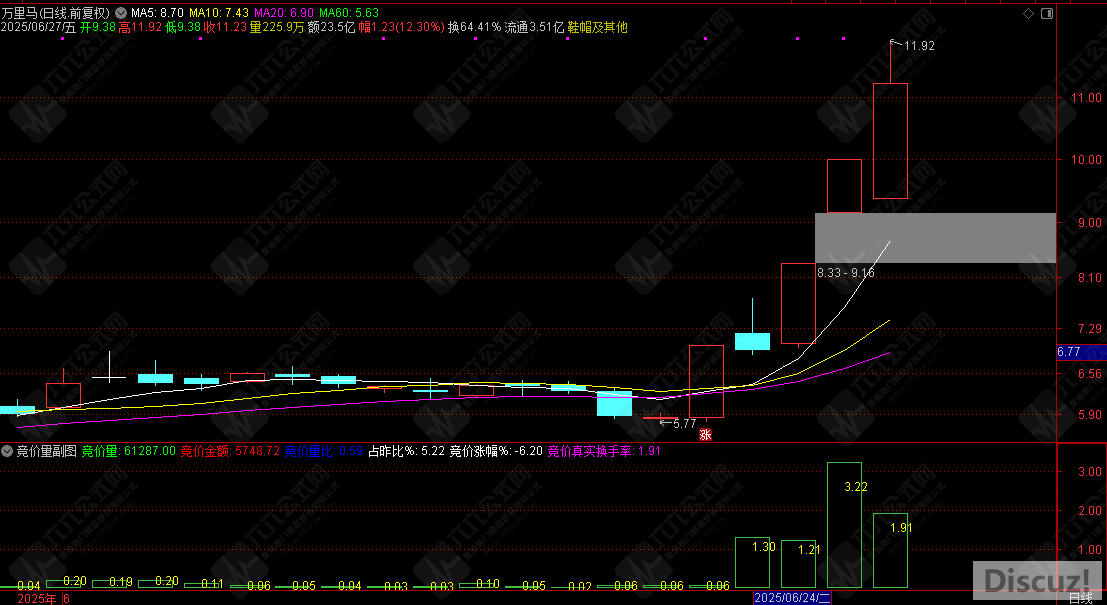Click the gray gap zone labeled 8.33 - 9.16
Screen dimensions: 1107x605
935,238
